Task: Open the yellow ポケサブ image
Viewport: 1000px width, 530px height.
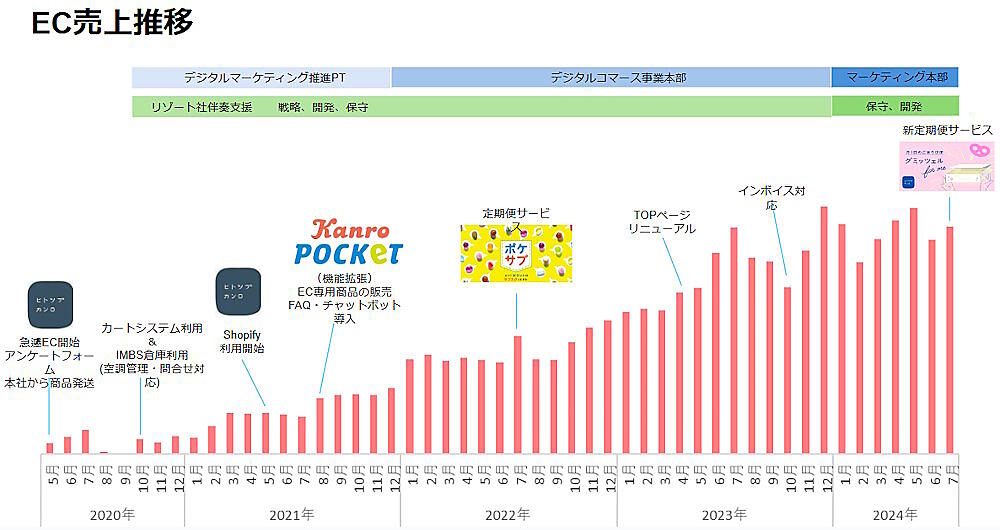Action: click(515, 253)
